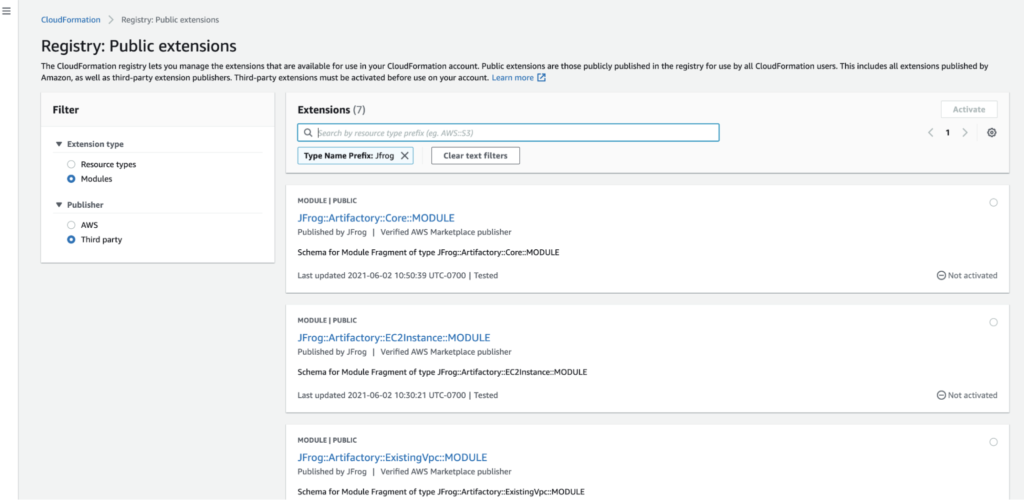Go to the next extensions page arrow

(965, 132)
